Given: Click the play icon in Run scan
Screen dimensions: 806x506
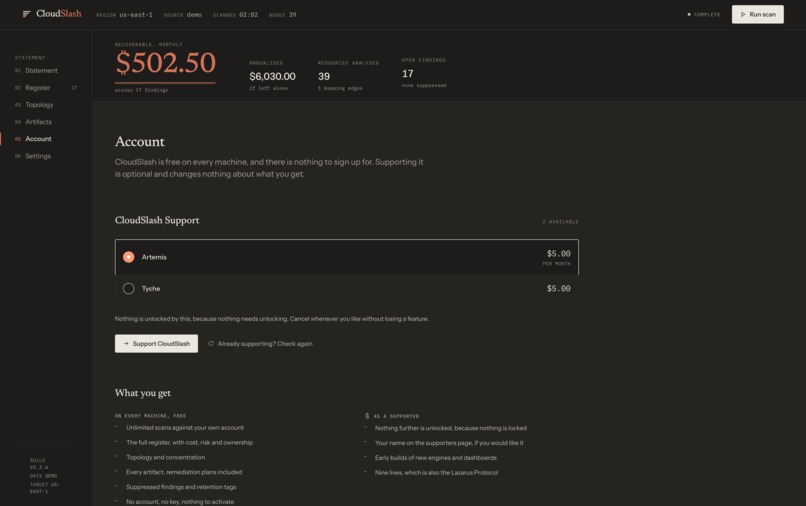Looking at the screenshot, I should 743,14.
